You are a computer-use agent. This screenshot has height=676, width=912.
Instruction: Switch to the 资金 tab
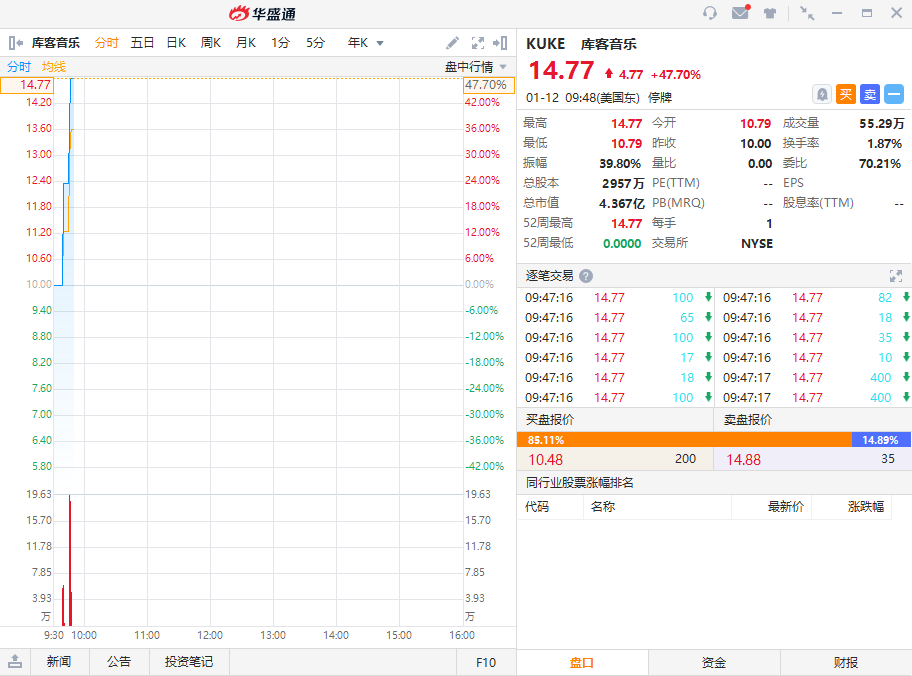[x=714, y=662]
